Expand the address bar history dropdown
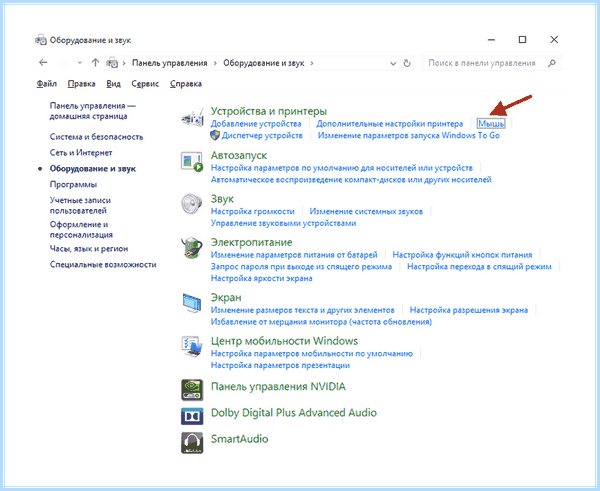Viewport: 600px width, 491px height. point(393,64)
